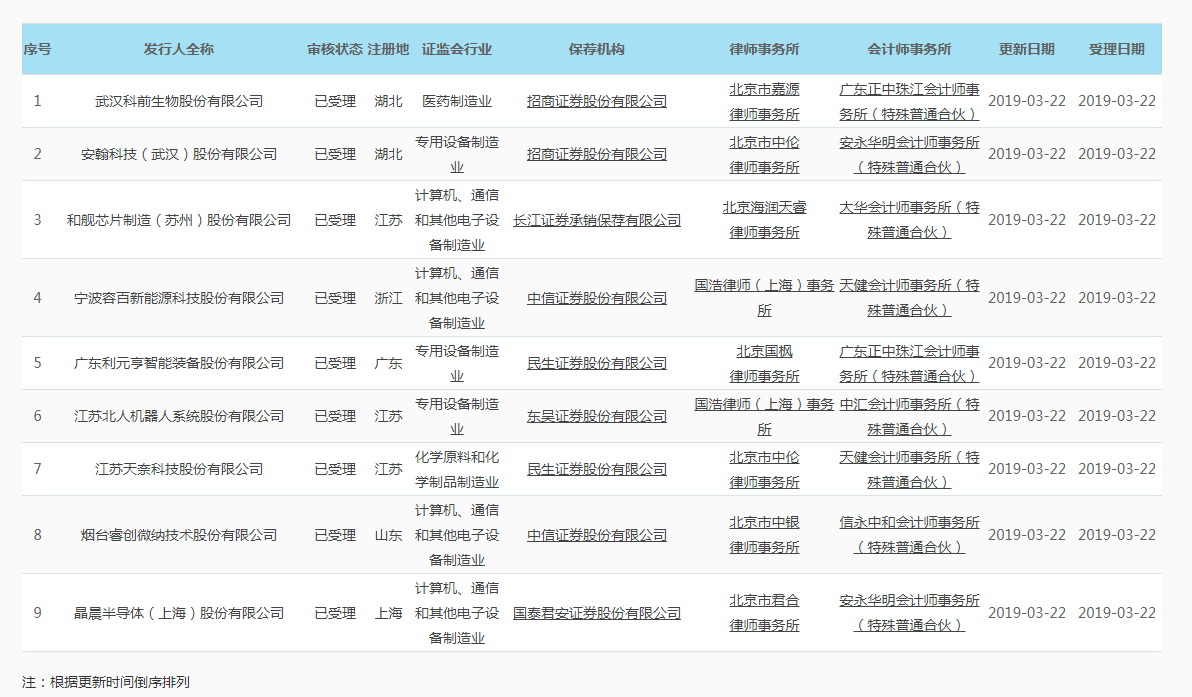Click the 律师事务所 column header

click(764, 49)
